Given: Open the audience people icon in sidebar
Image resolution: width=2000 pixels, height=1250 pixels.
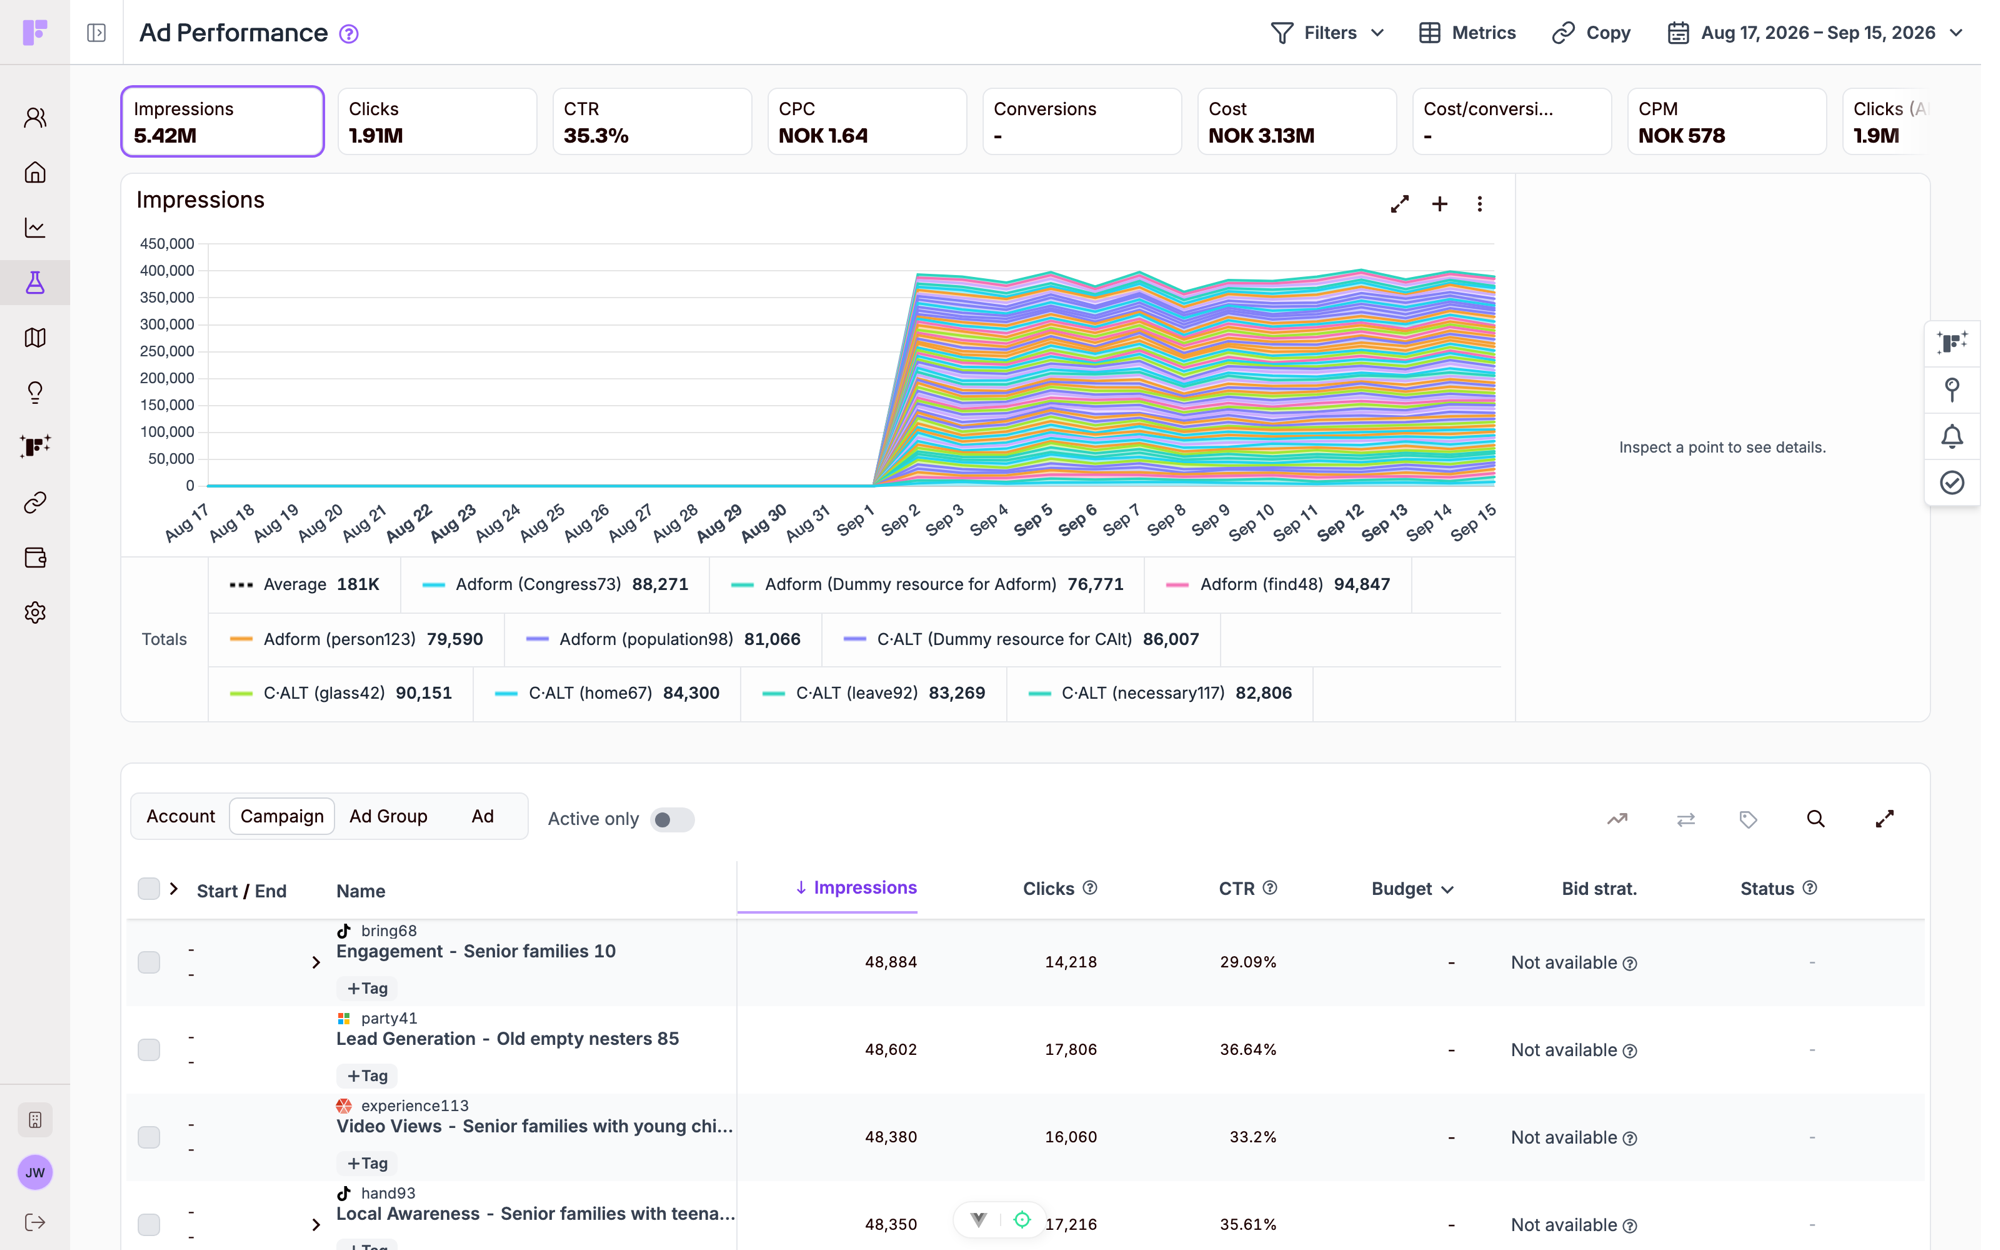Looking at the screenshot, I should pyautogui.click(x=35, y=118).
